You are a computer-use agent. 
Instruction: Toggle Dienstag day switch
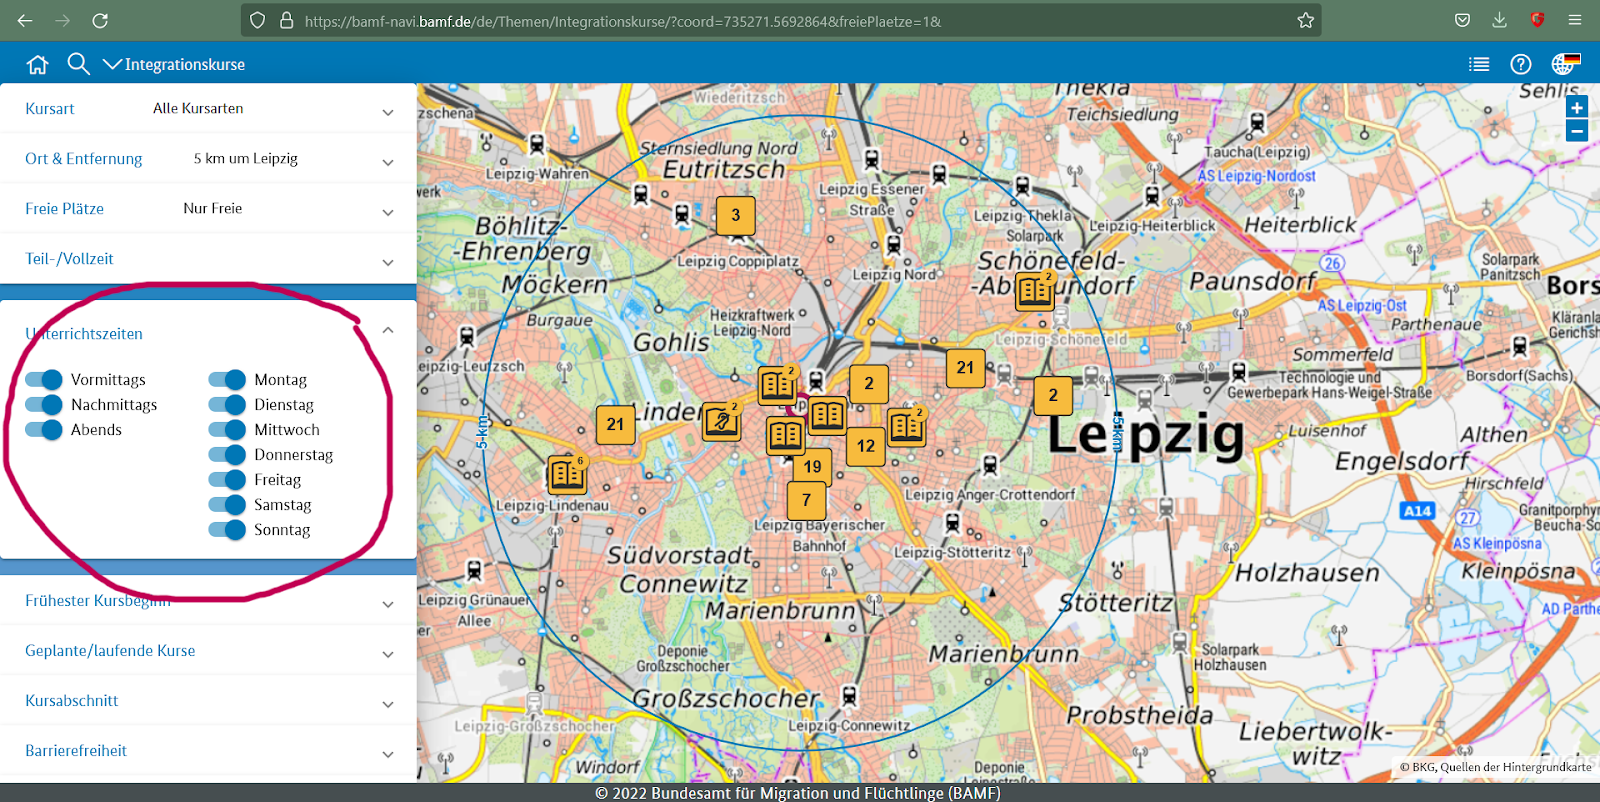point(227,404)
